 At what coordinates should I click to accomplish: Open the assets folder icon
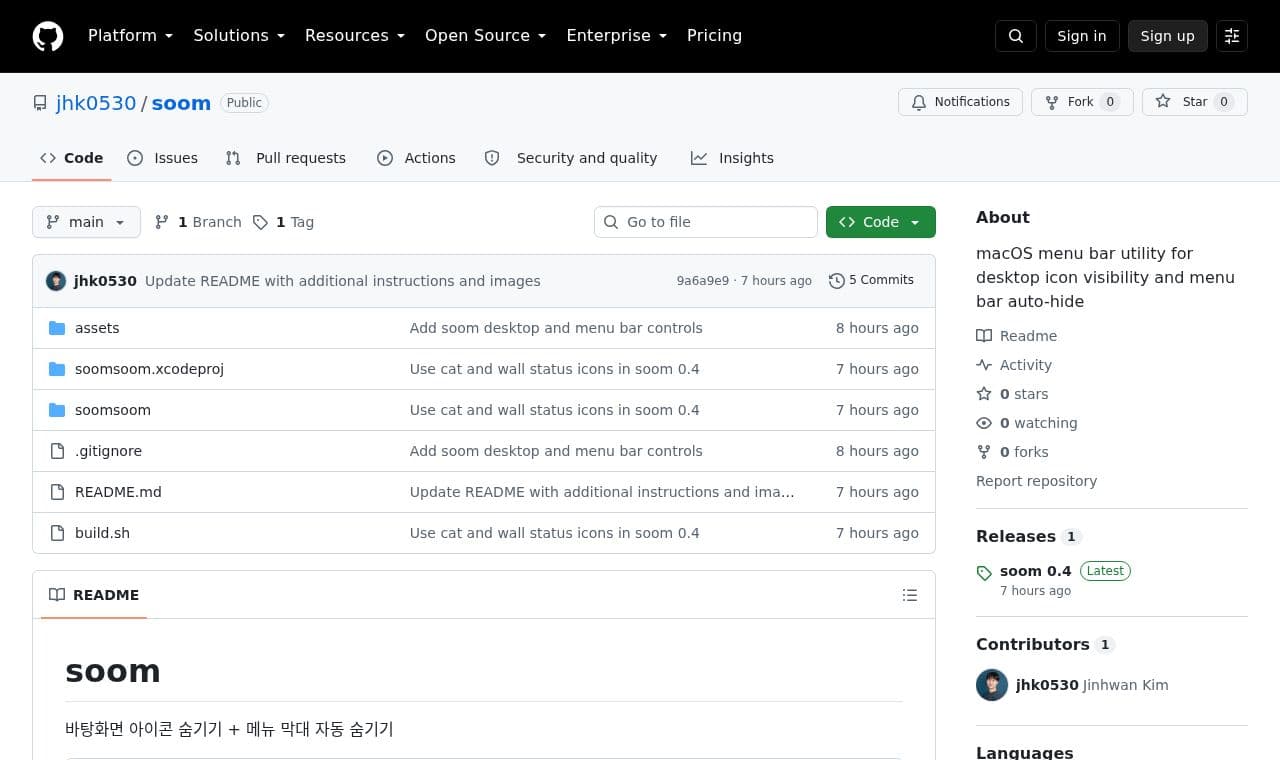tap(57, 328)
